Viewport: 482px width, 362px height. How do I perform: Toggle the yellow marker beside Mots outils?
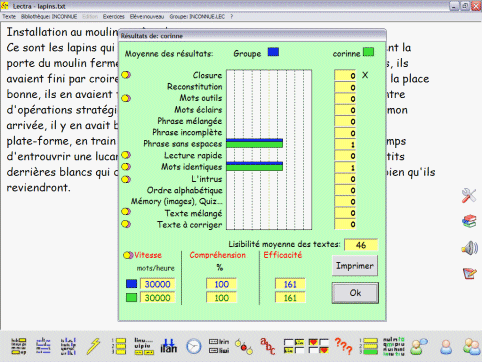[x=126, y=98]
